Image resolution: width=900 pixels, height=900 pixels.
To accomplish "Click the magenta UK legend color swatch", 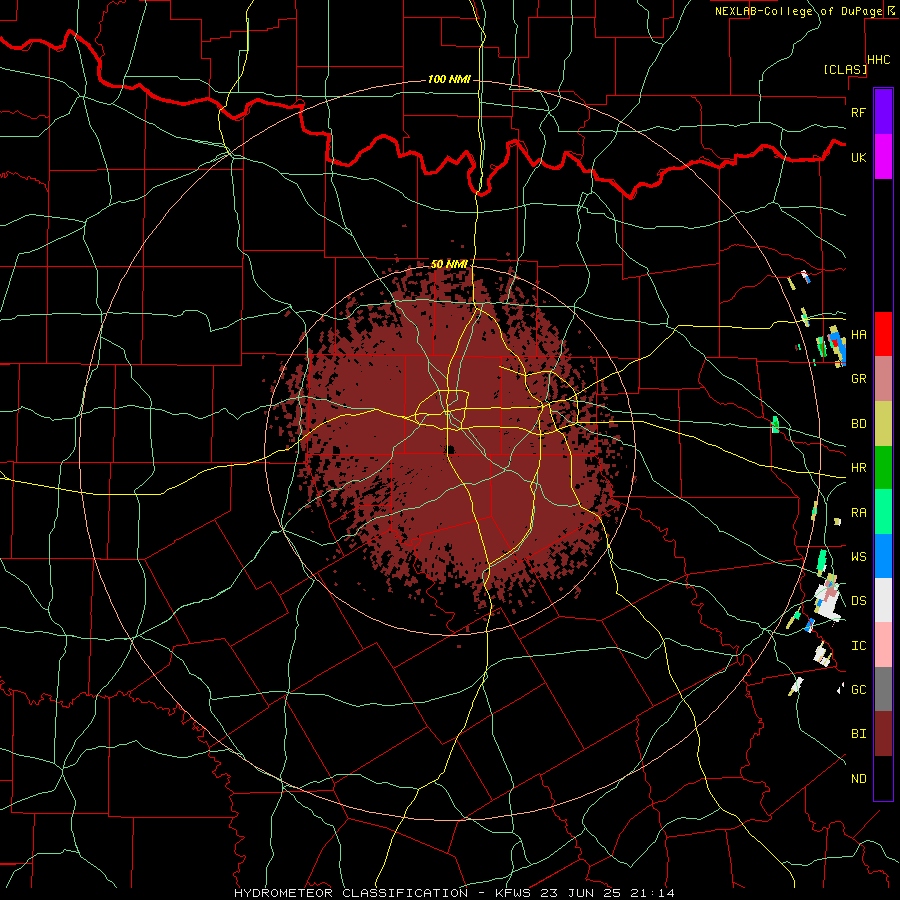I will point(883,157).
